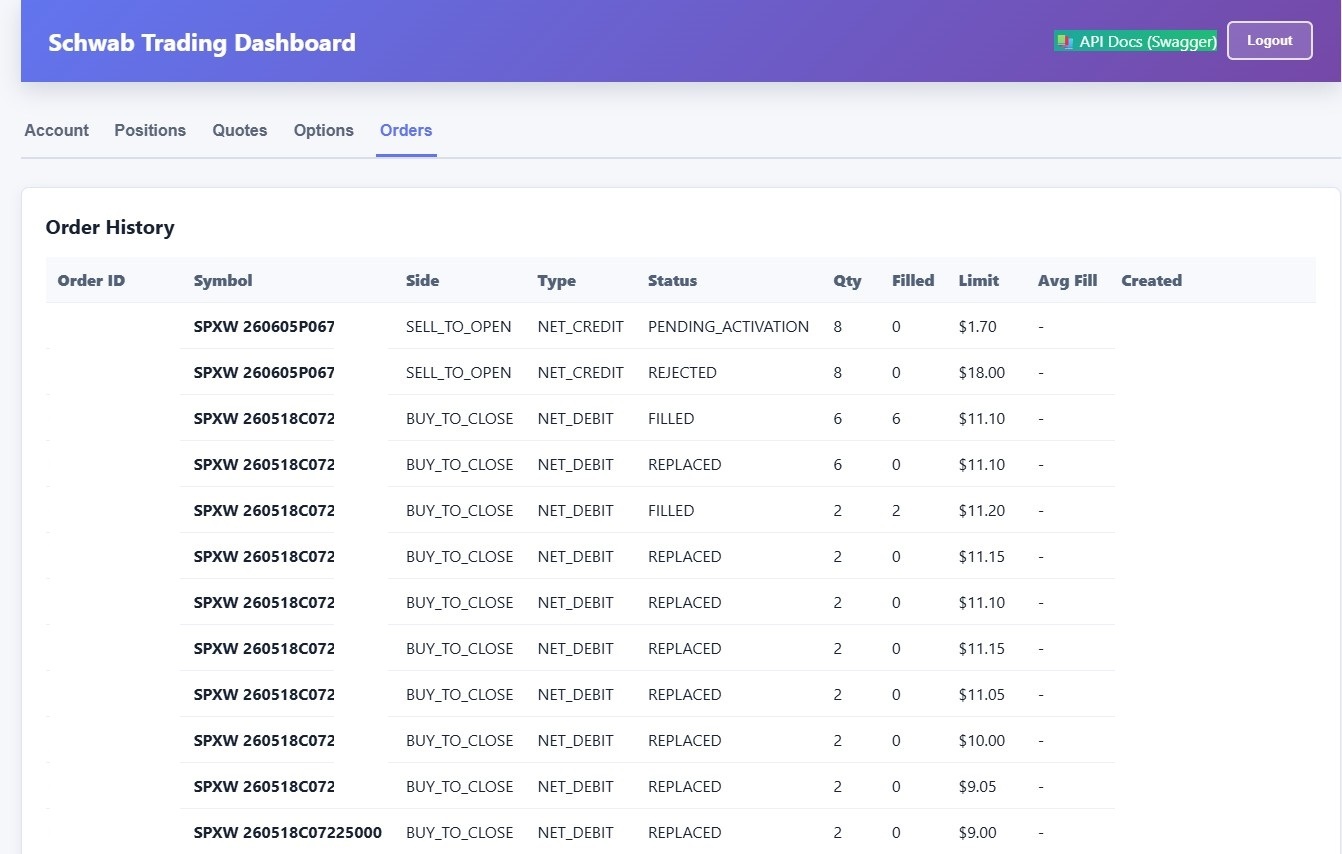The width and height of the screenshot is (1342, 854).
Task: Click NET_DEBIT in the $11.20 row
Action: coord(575,511)
